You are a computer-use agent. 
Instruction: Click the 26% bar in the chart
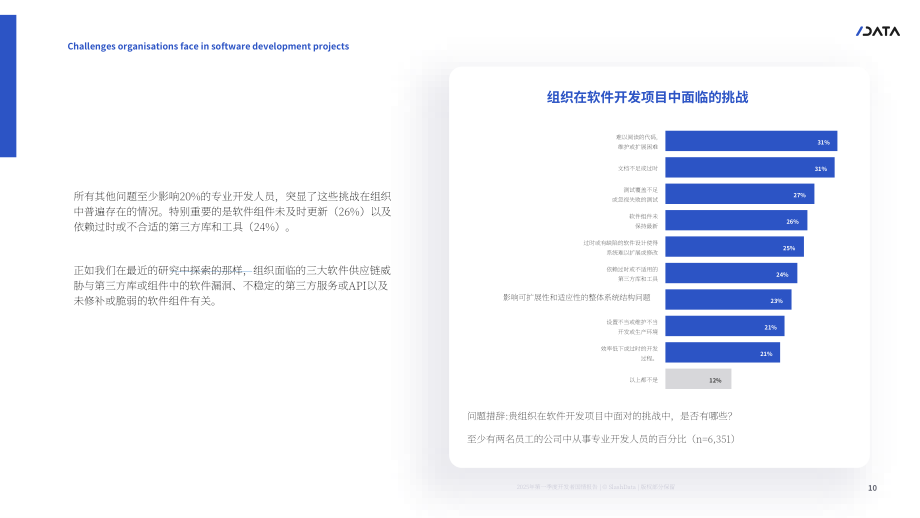point(736,221)
